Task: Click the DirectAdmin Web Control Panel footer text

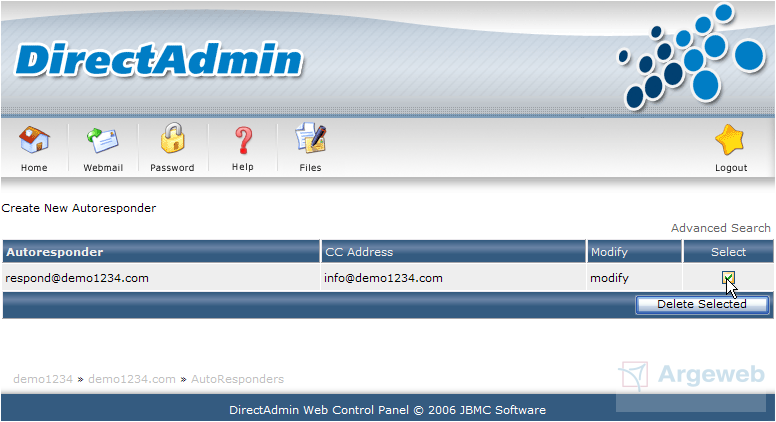Action: pos(388,410)
